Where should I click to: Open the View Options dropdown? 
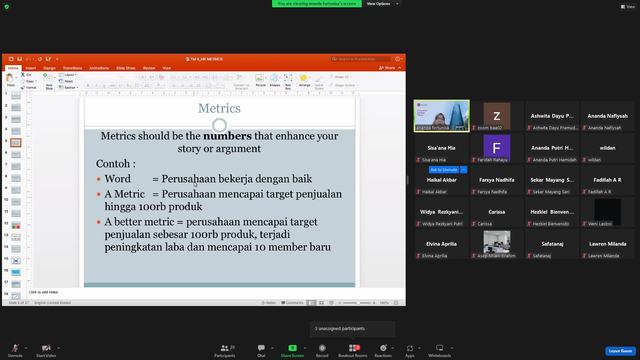[382, 4]
